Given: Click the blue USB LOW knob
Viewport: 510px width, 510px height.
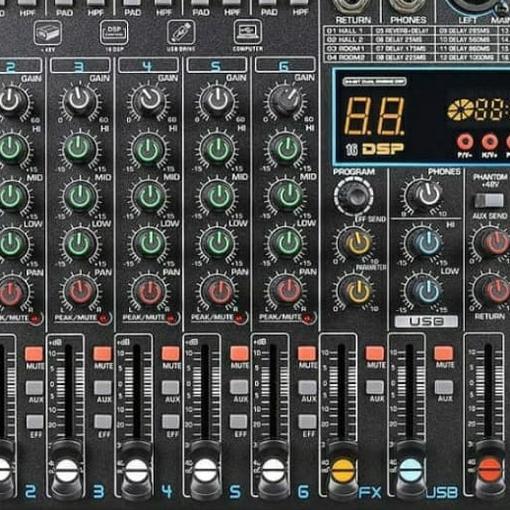Looking at the screenshot, I should (427, 290).
